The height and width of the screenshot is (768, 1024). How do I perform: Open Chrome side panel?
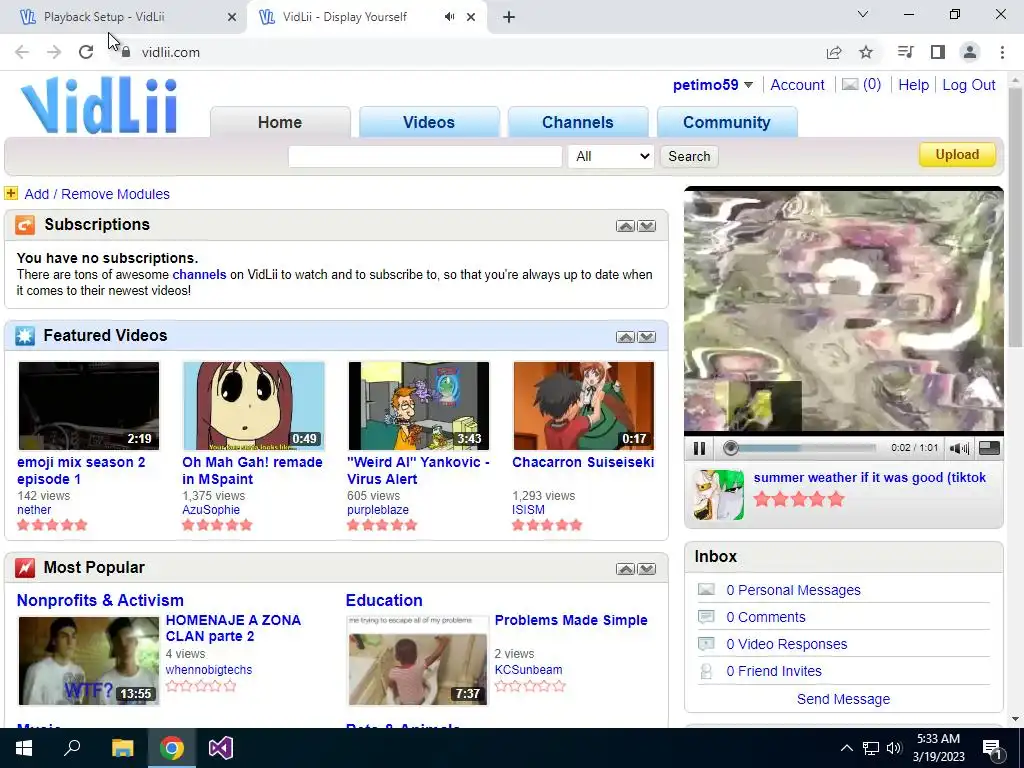point(938,52)
